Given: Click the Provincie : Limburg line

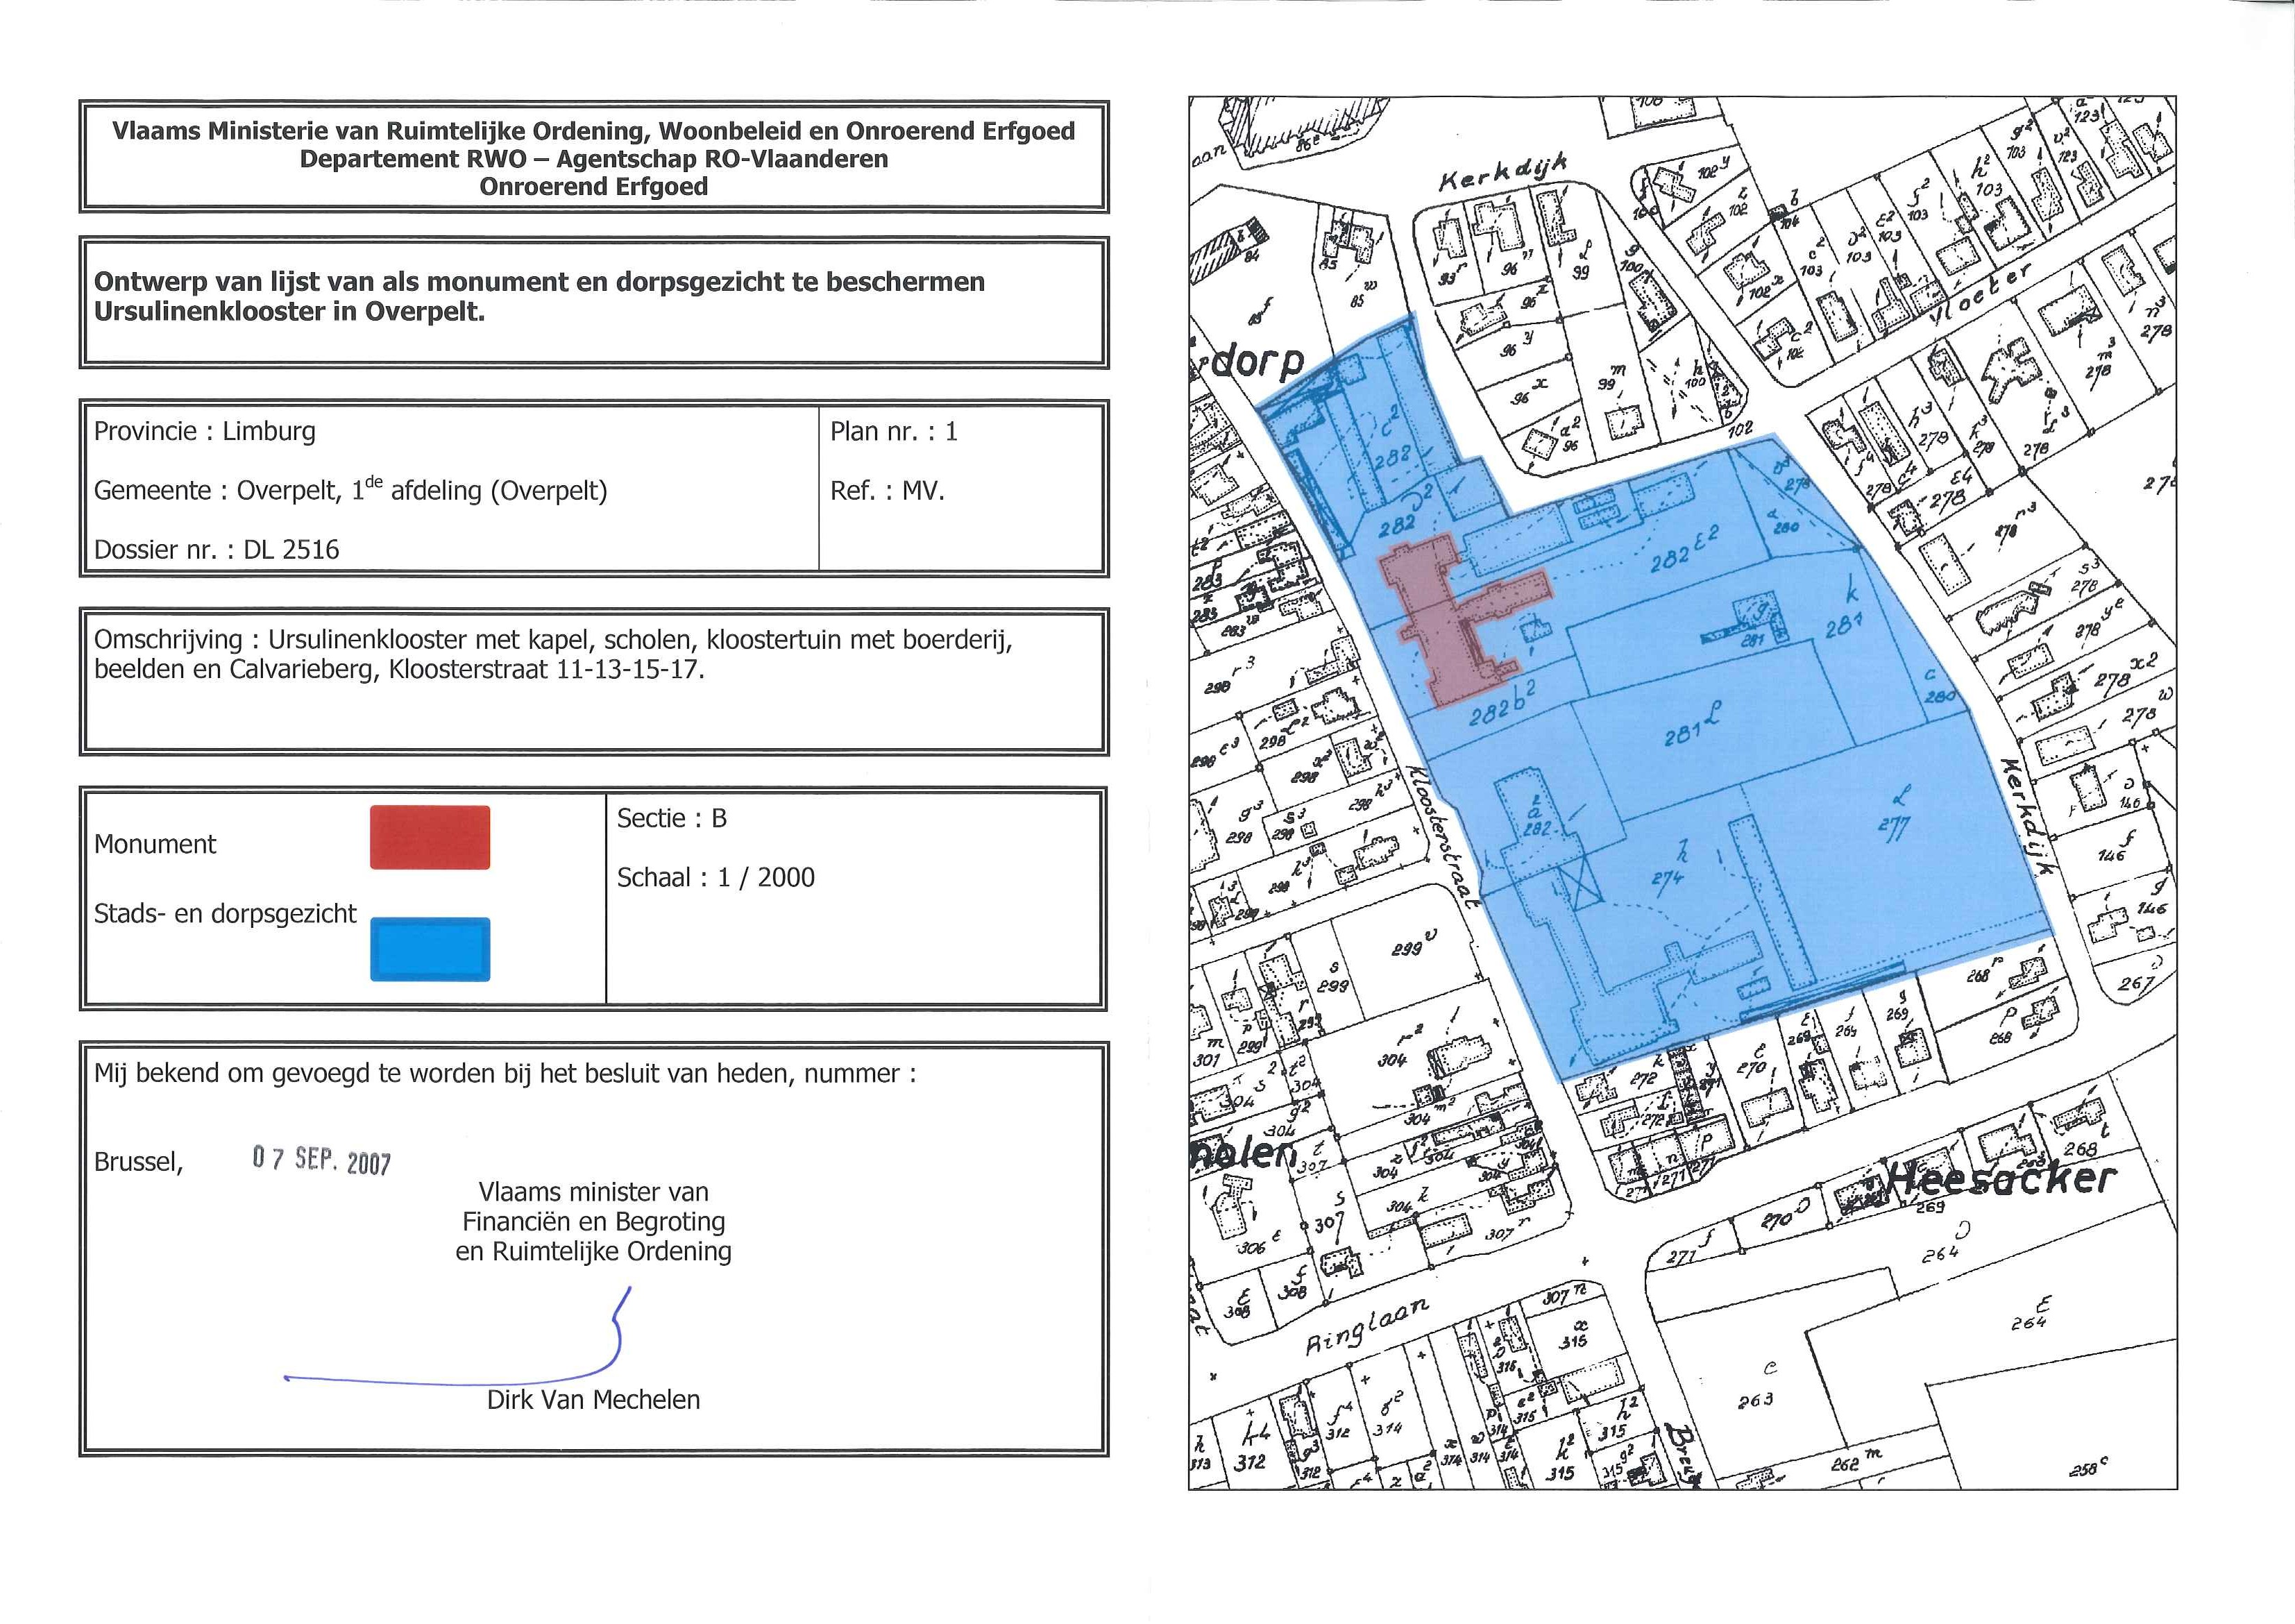Looking at the screenshot, I should (x=204, y=431).
